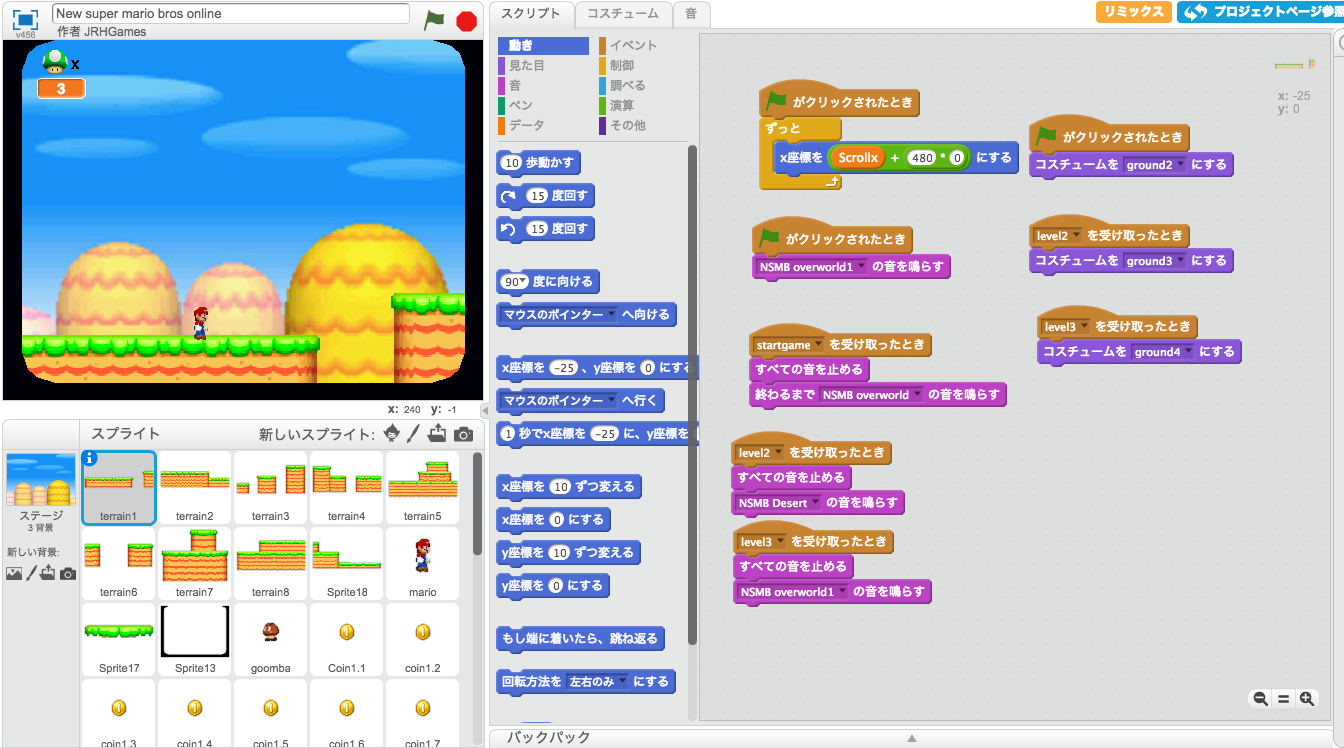
Task: Select the terrain2 sprite
Action: [x=194, y=487]
